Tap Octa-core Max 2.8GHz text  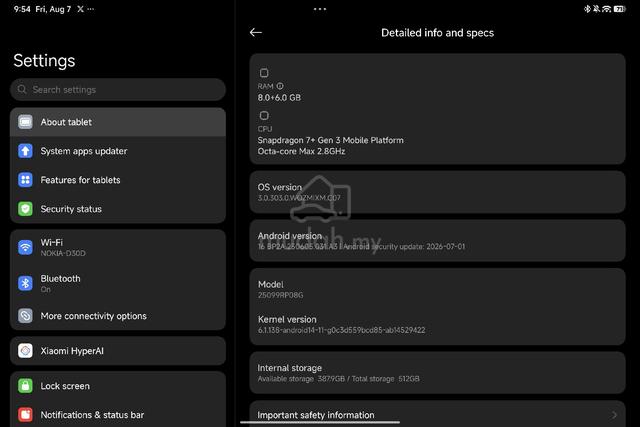[301, 151]
